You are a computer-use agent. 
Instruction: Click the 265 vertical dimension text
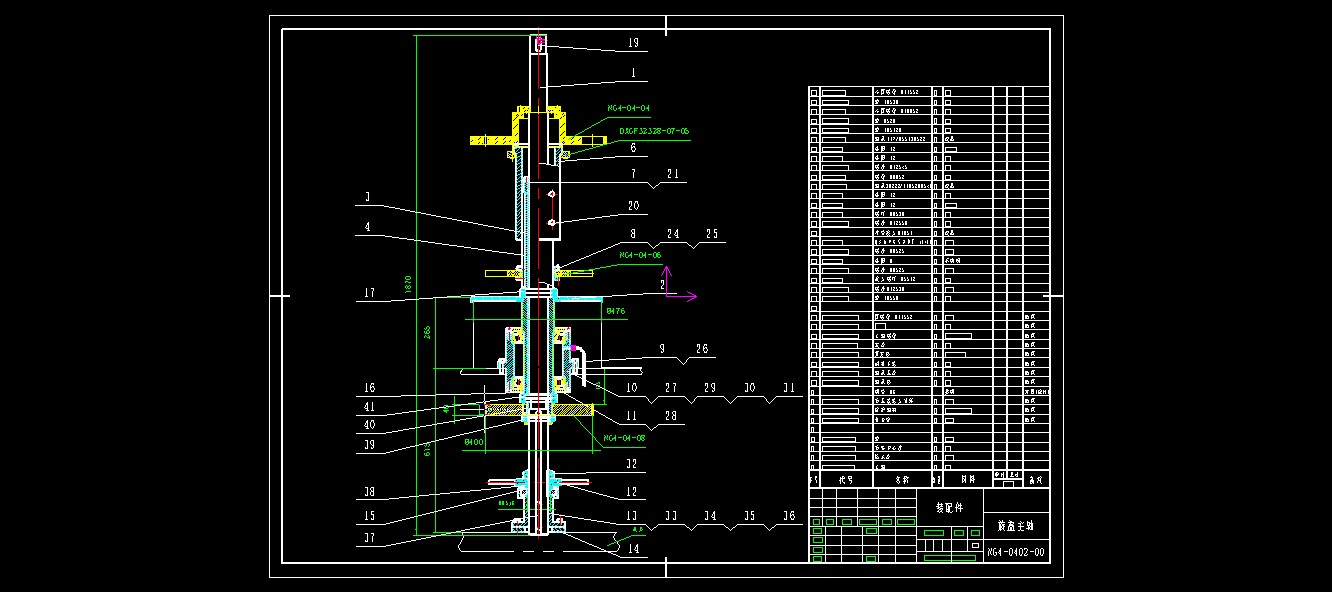(x=426, y=332)
